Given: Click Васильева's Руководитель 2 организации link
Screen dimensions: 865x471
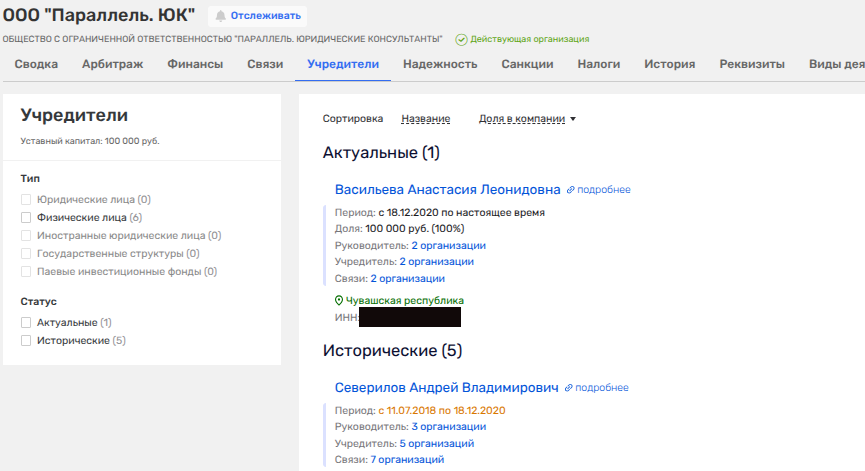Looking at the screenshot, I should pos(448,245).
